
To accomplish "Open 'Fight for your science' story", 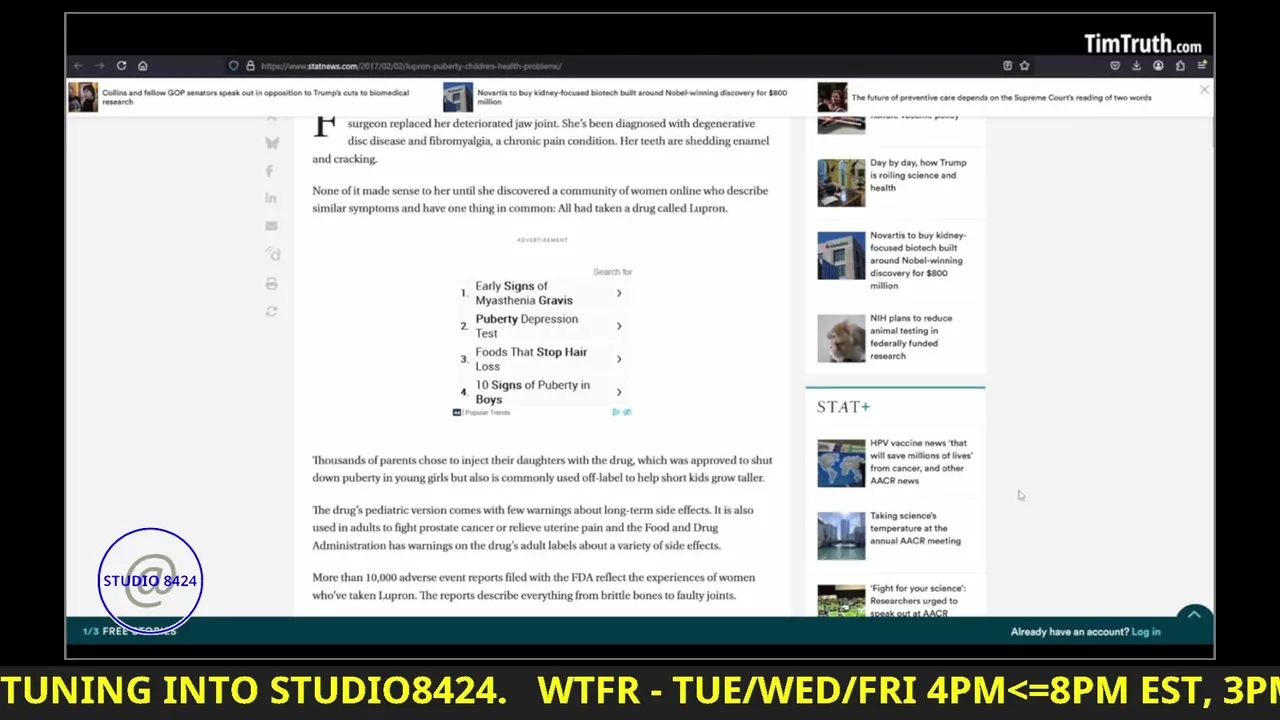I will point(917,600).
